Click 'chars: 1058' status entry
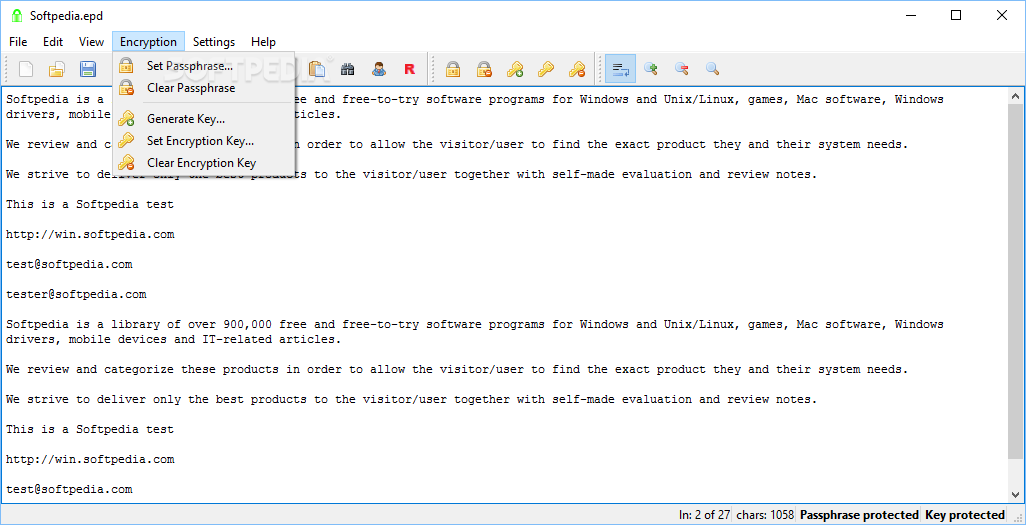This screenshot has height=525, width=1026. (x=765, y=515)
